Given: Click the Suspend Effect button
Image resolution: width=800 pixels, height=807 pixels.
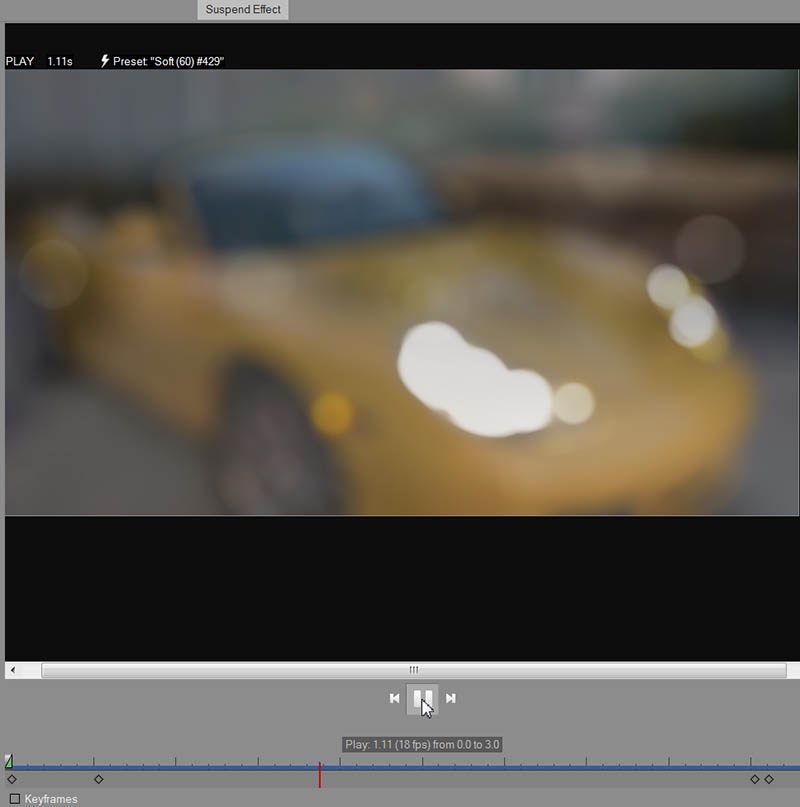Looking at the screenshot, I should [x=242, y=9].
